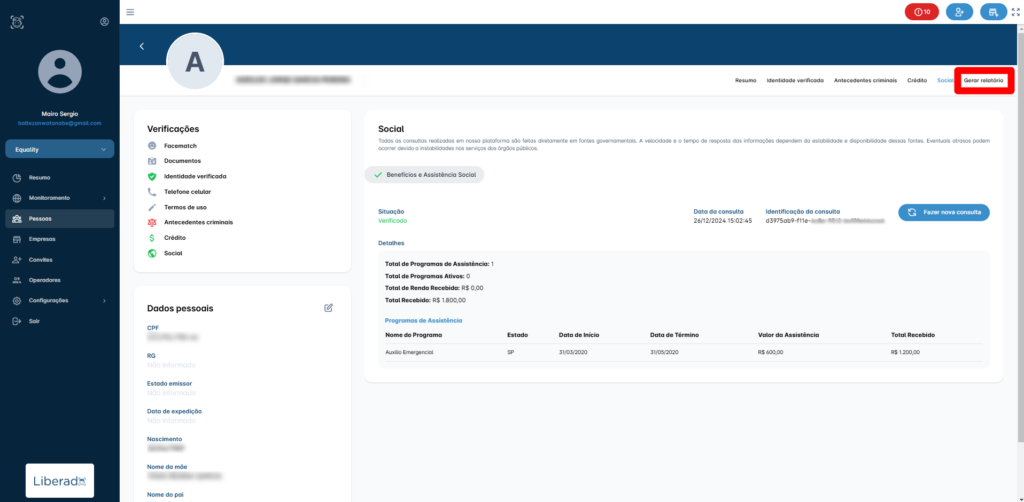Click the Convites add-user icon
The image size is (1024, 502).
pyautogui.click(x=17, y=260)
